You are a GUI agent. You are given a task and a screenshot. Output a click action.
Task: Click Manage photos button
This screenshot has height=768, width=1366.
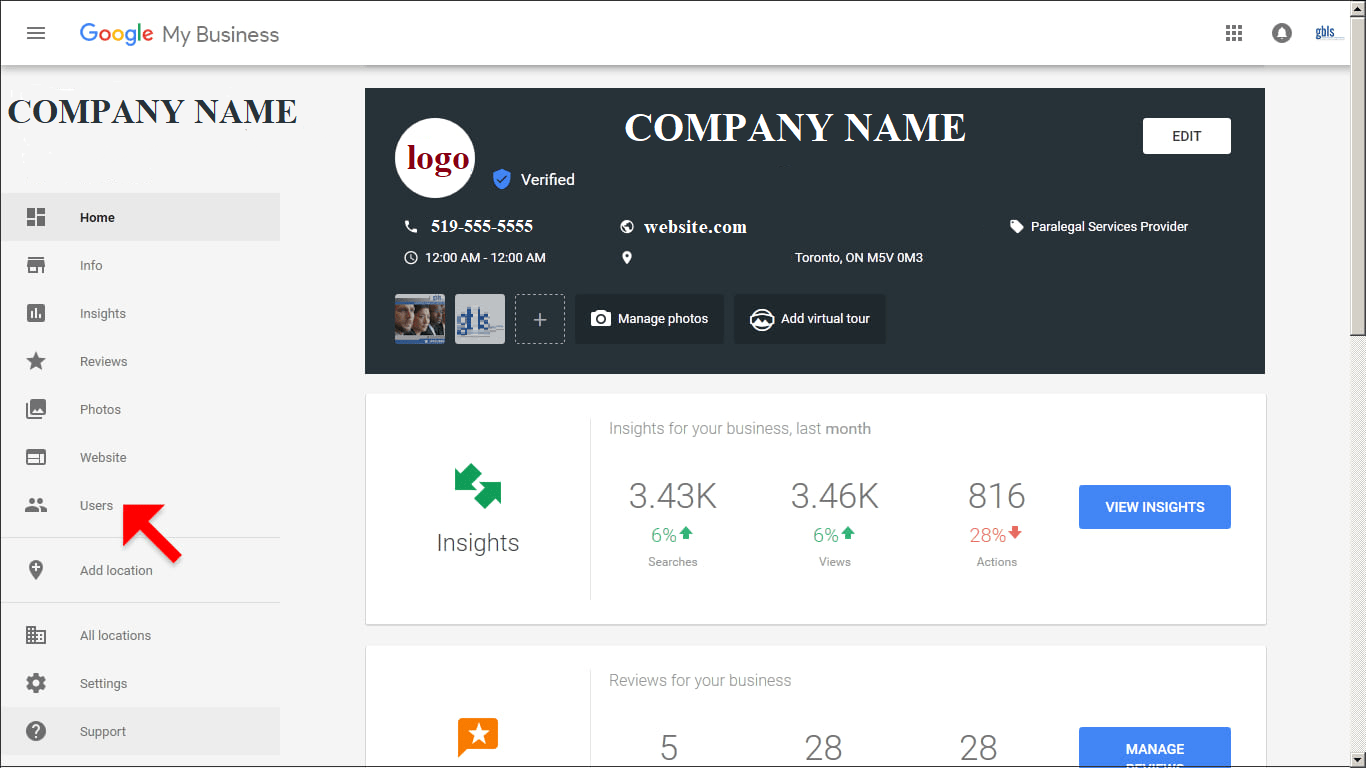click(x=649, y=319)
